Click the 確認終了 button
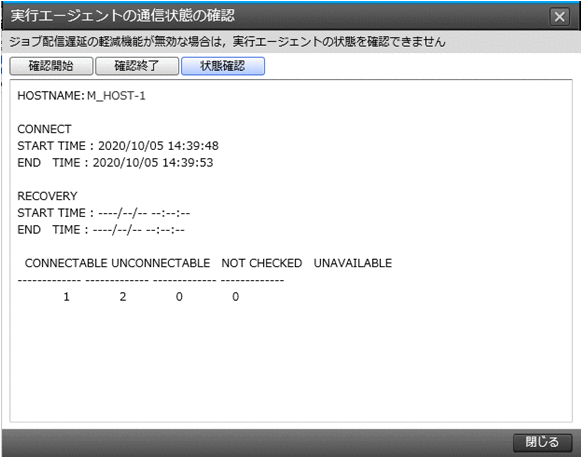Screen dimensions: 582x458 (x=137, y=66)
